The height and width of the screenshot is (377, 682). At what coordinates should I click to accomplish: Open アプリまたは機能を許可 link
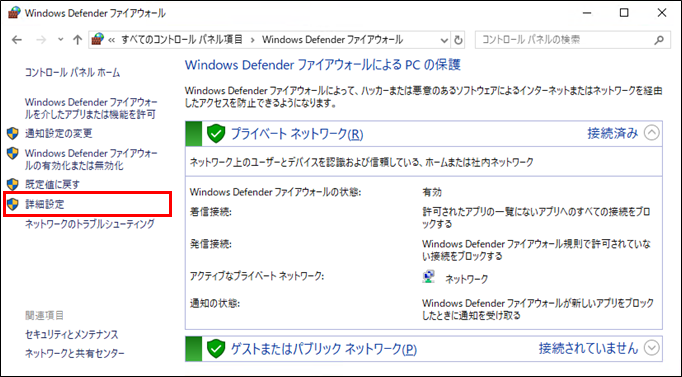pos(91,108)
